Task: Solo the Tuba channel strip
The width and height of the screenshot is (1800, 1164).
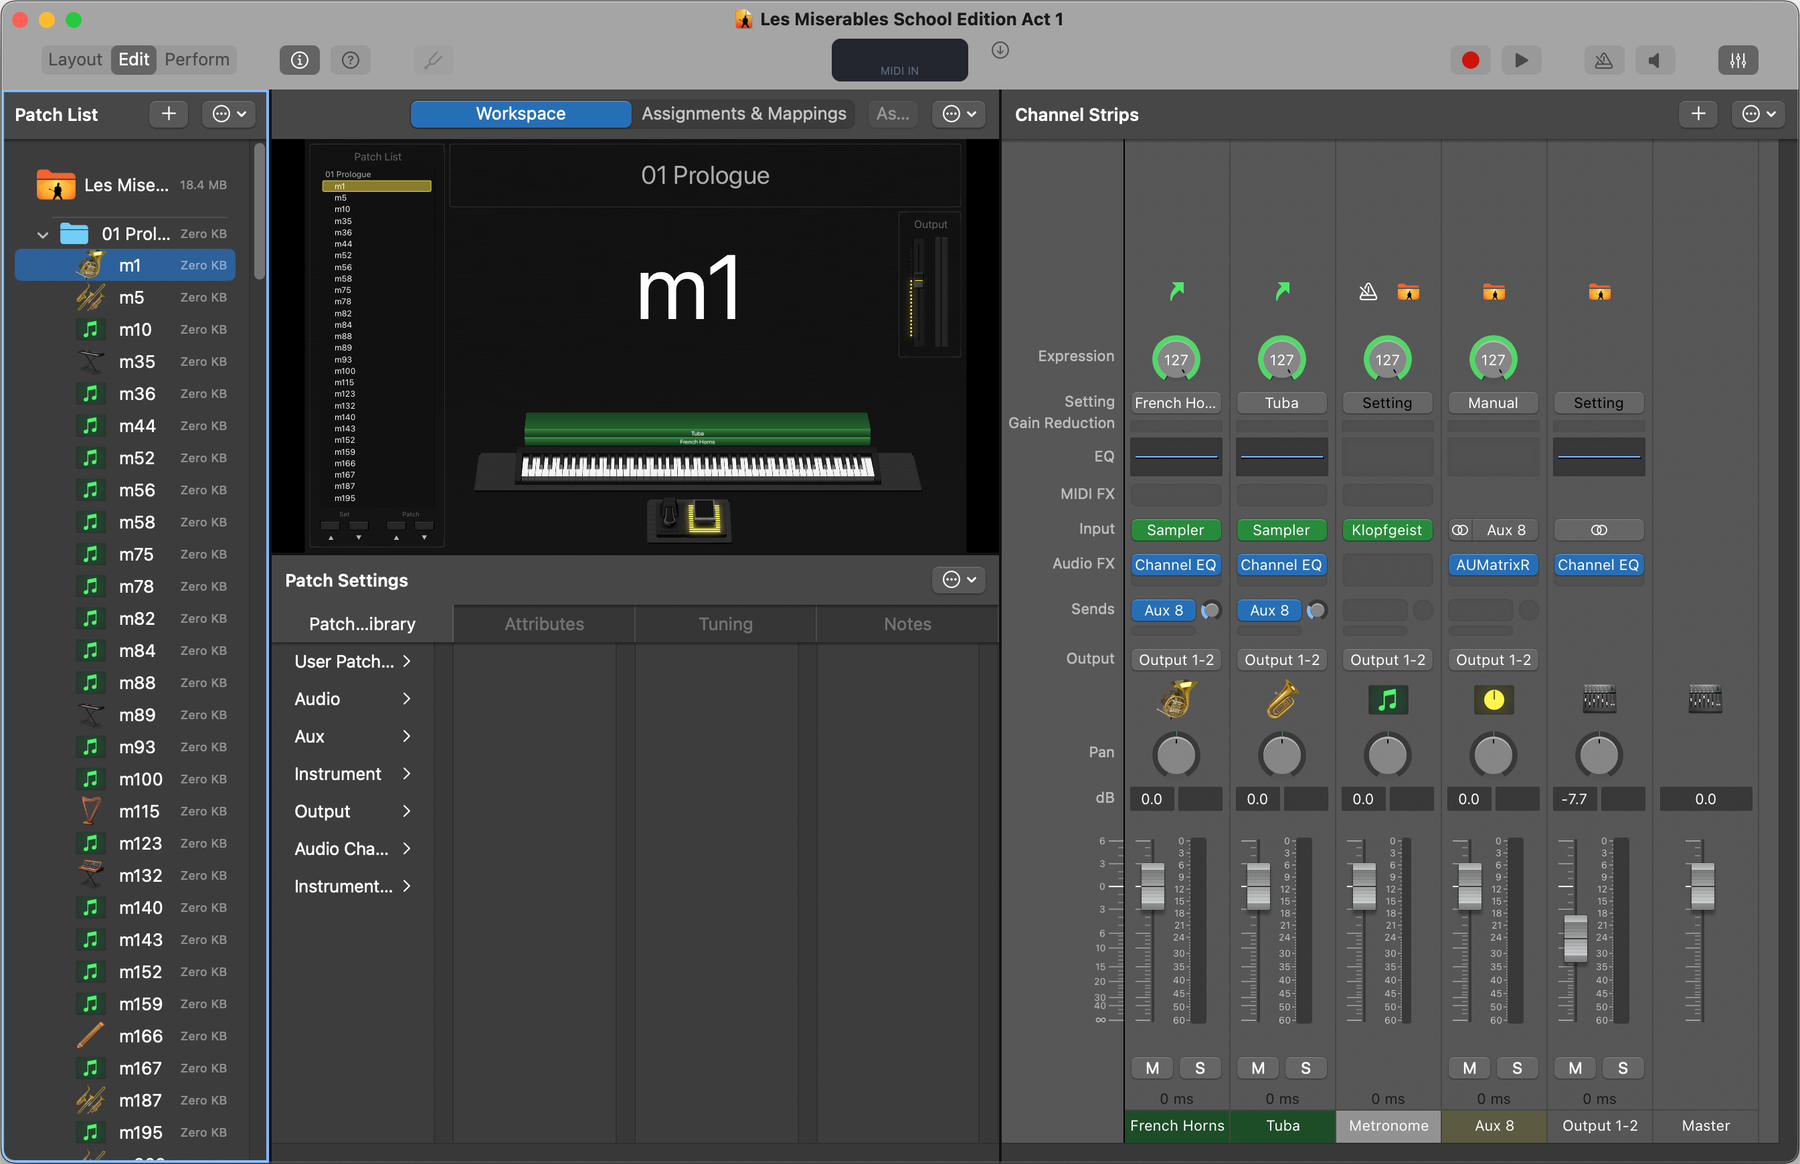Action: pyautogui.click(x=1305, y=1068)
